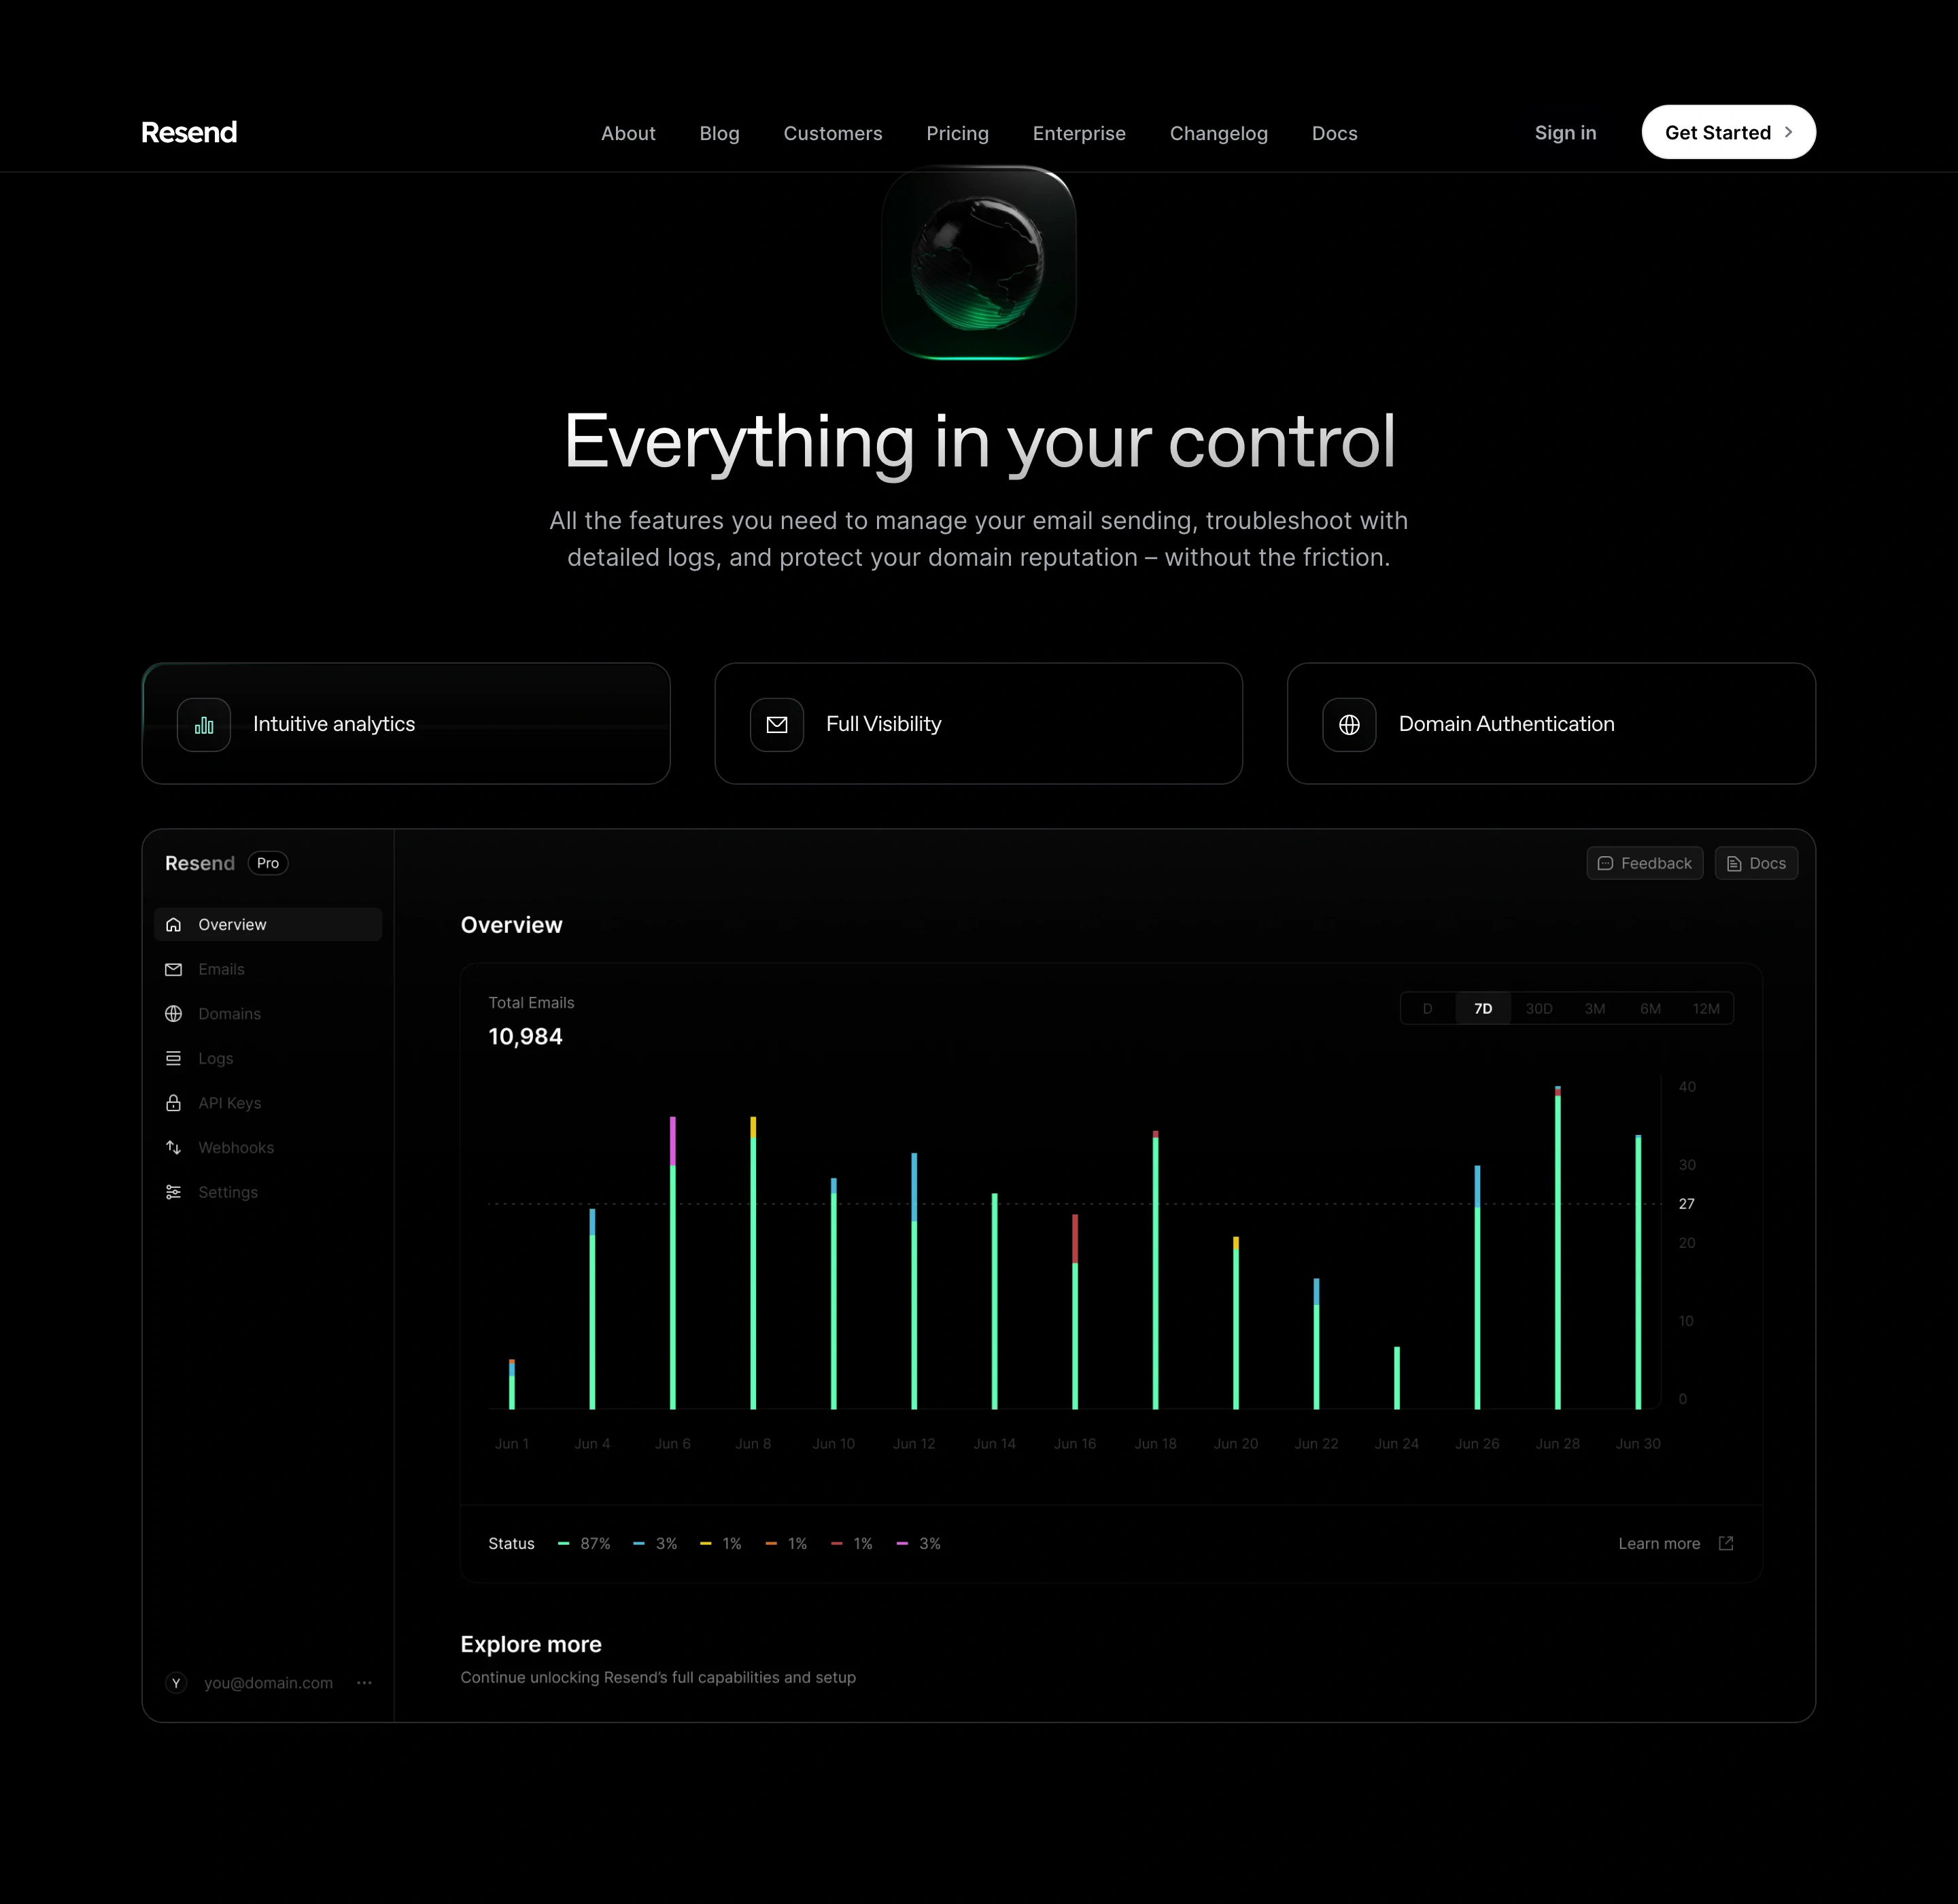This screenshot has width=1958, height=1904.
Task: Click the Webhooks sidebar icon
Action: 173,1149
